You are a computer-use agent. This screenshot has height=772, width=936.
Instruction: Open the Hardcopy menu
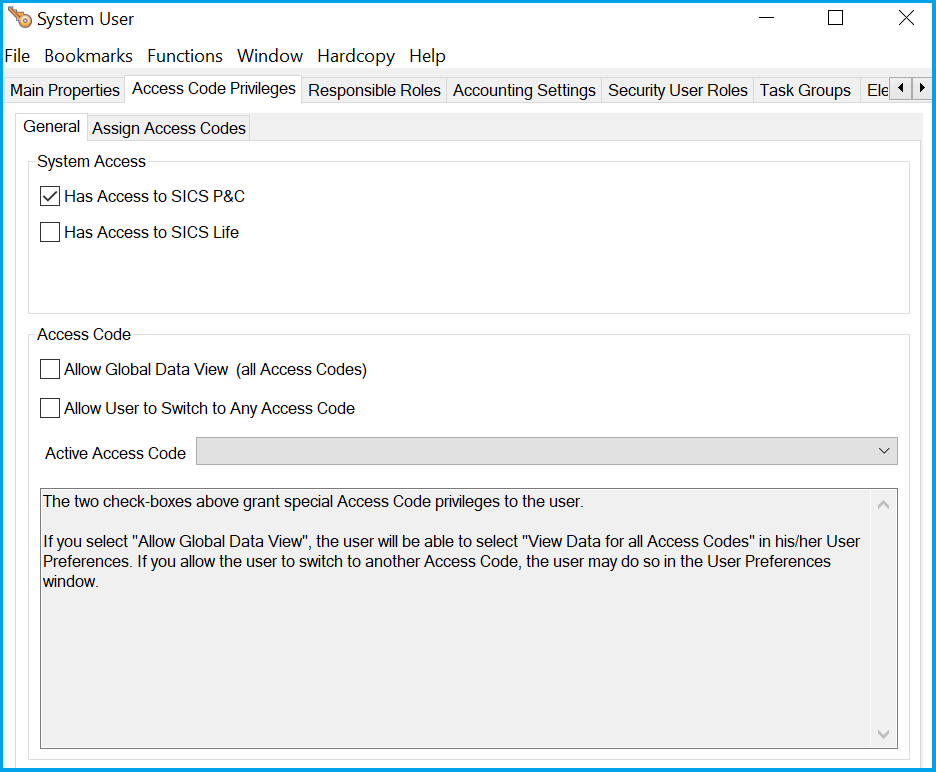click(x=356, y=56)
